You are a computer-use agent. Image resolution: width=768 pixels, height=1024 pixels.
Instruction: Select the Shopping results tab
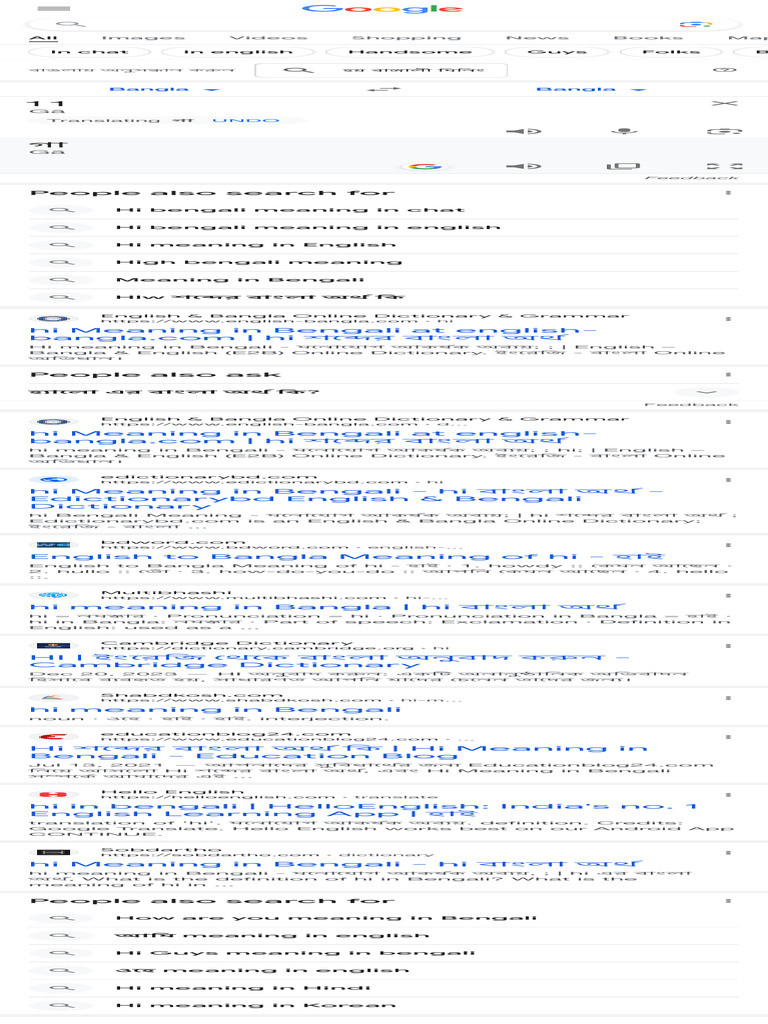pyautogui.click(x=406, y=38)
